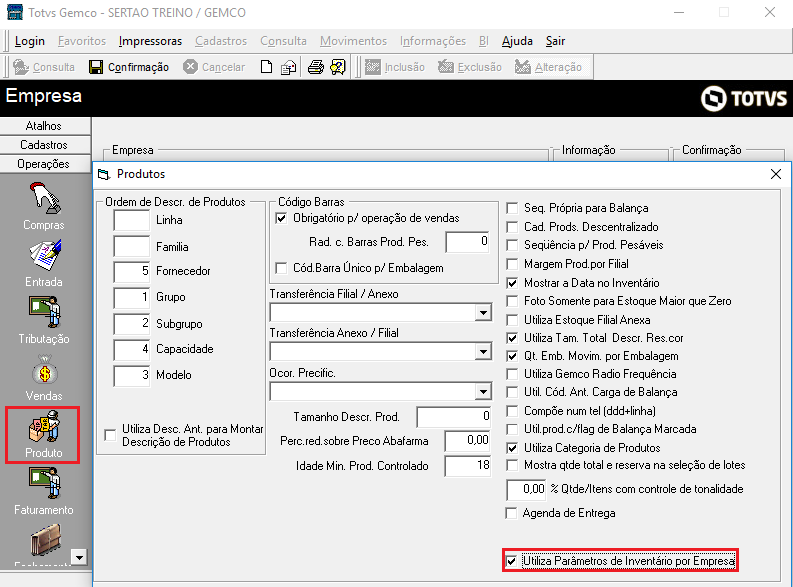793x587 pixels.
Task: Click the Tamanho Descr. Prod. field
Action: point(454,417)
